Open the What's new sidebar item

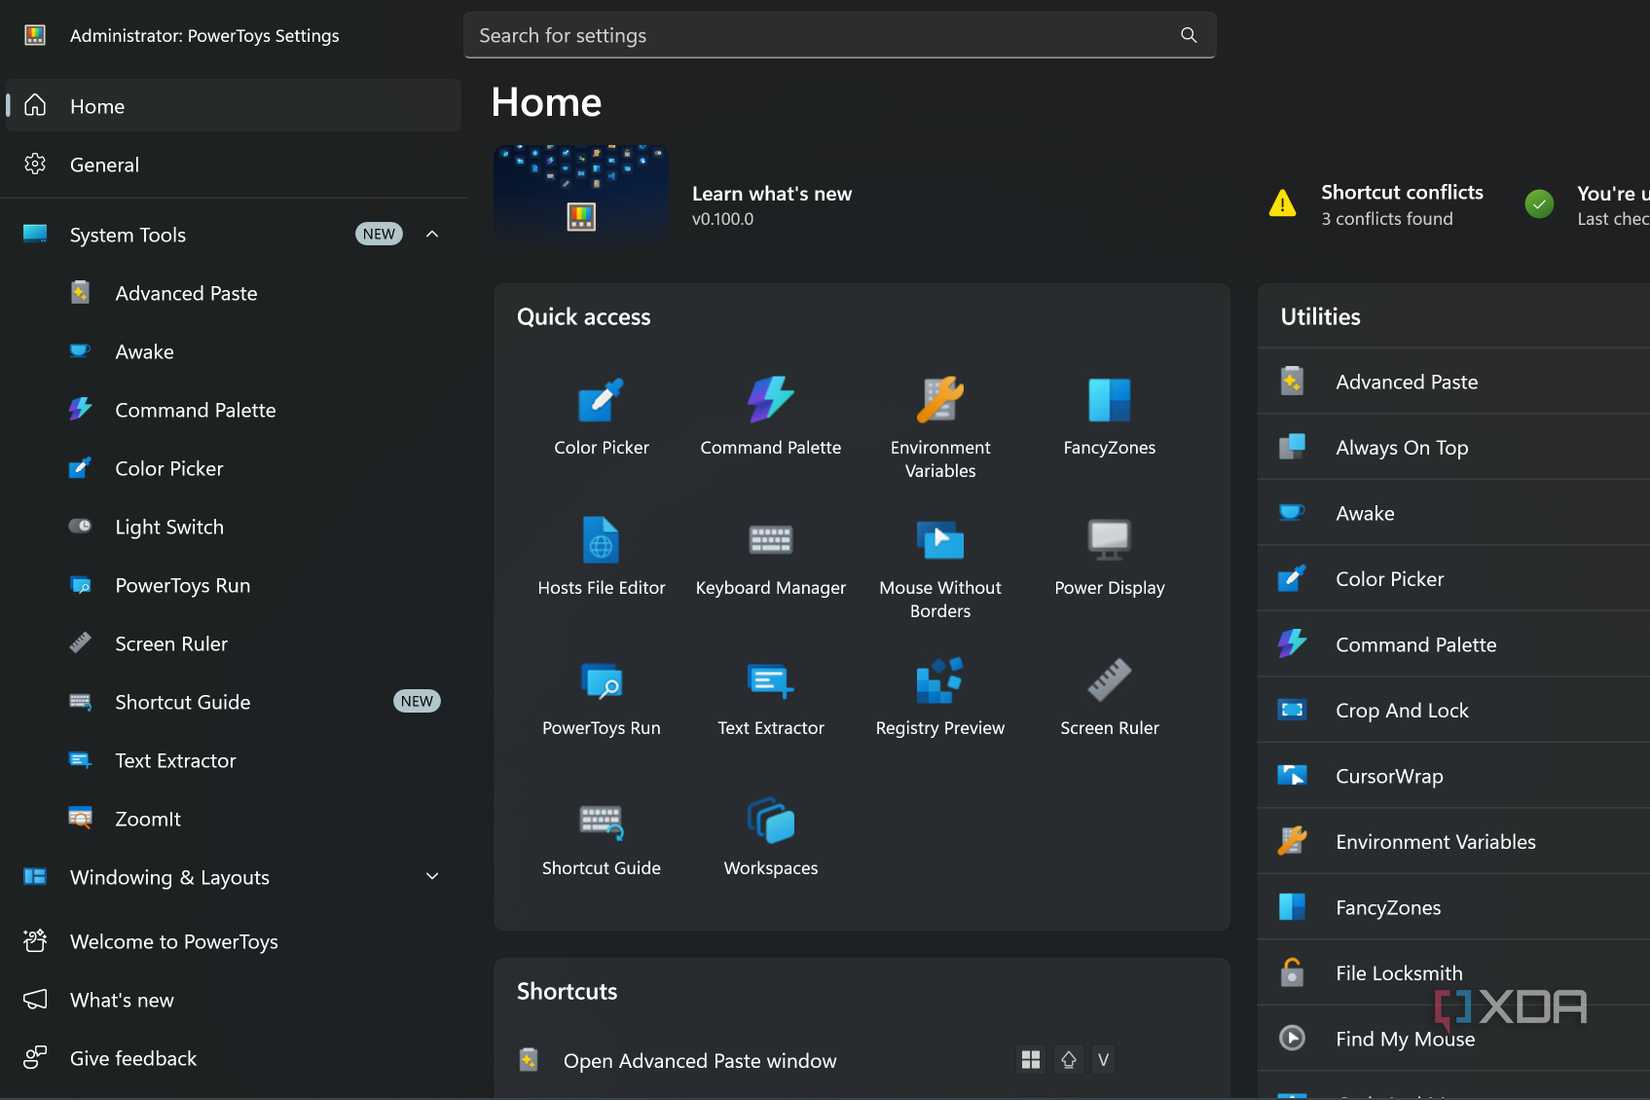tap(234, 1000)
